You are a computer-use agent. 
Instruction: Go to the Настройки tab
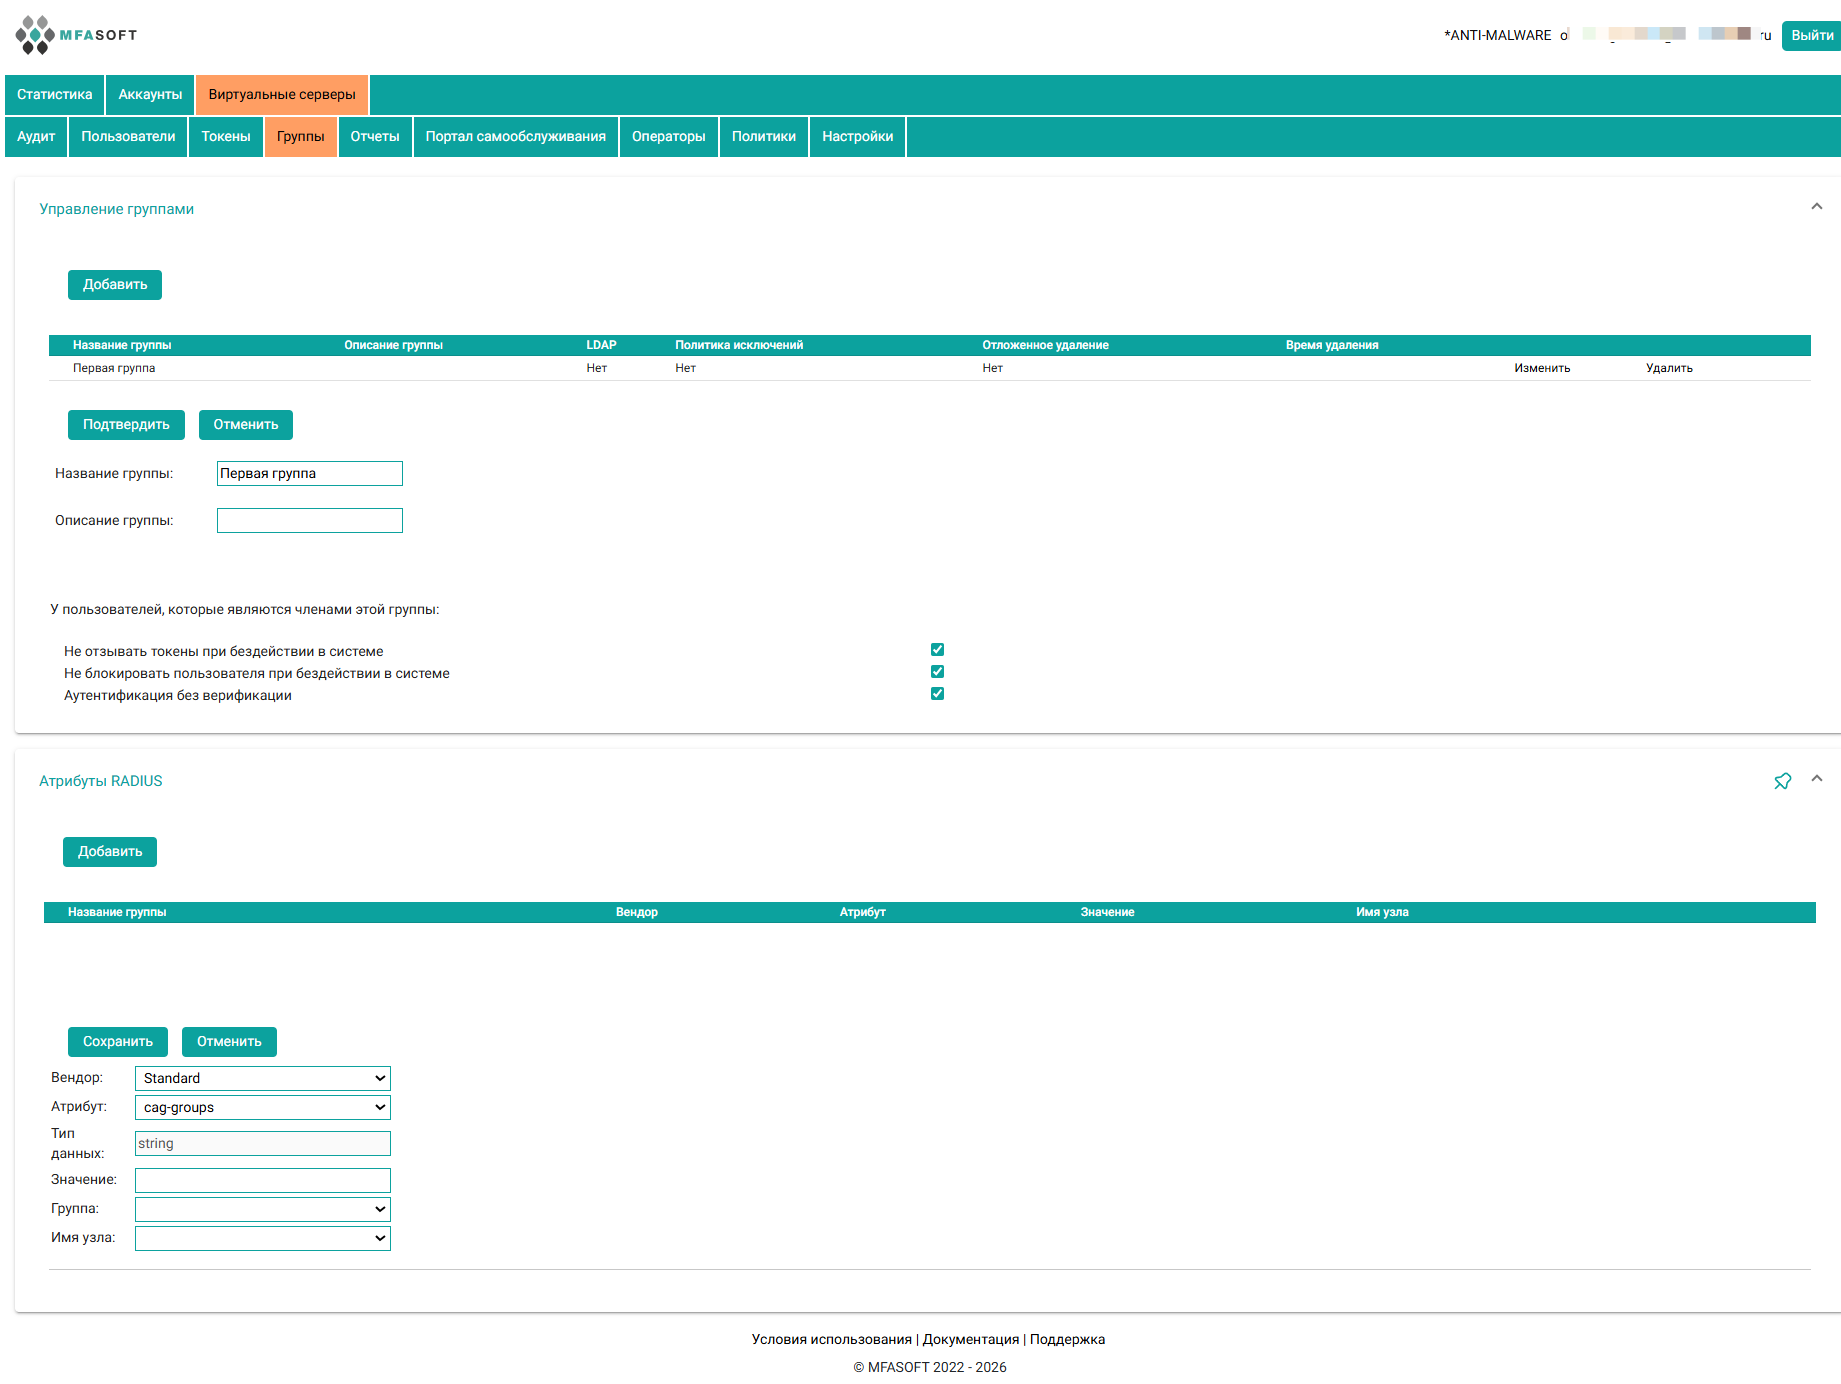pyautogui.click(x=858, y=137)
